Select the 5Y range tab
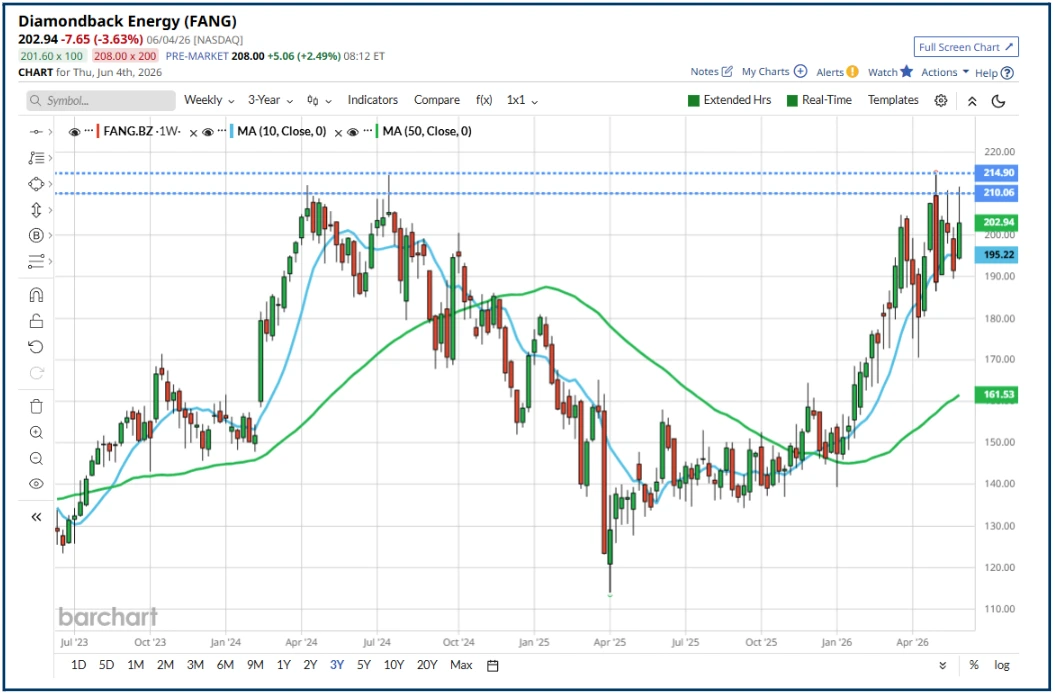The height and width of the screenshot is (693, 1055). coord(364,665)
